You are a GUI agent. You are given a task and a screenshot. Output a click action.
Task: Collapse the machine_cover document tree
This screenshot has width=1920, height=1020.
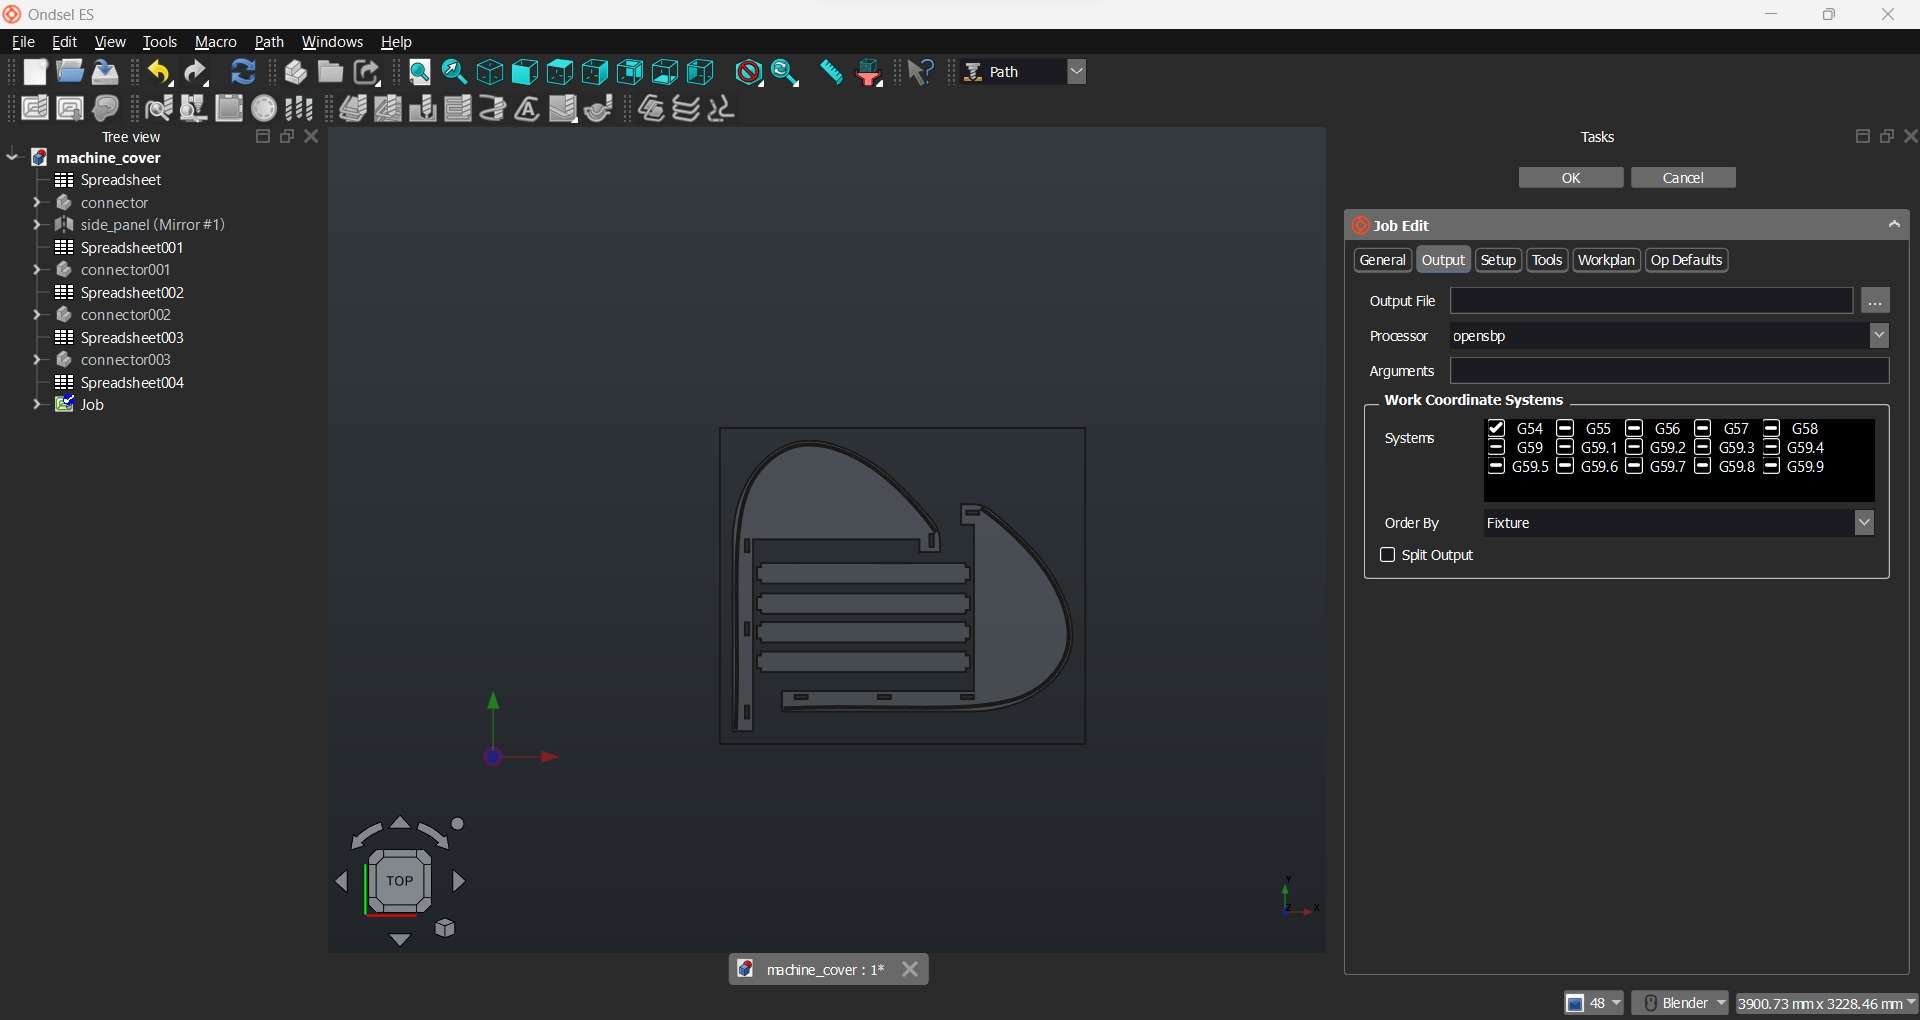pos(13,157)
